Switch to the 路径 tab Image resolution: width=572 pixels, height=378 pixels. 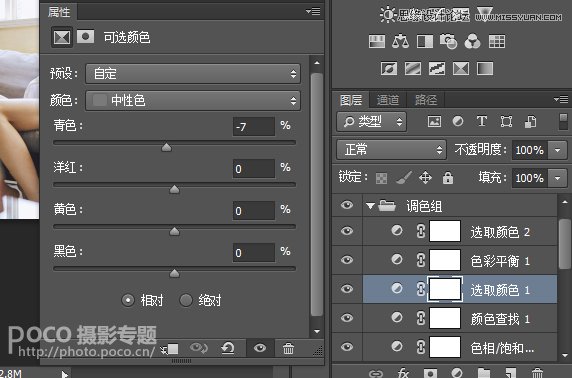(x=425, y=100)
